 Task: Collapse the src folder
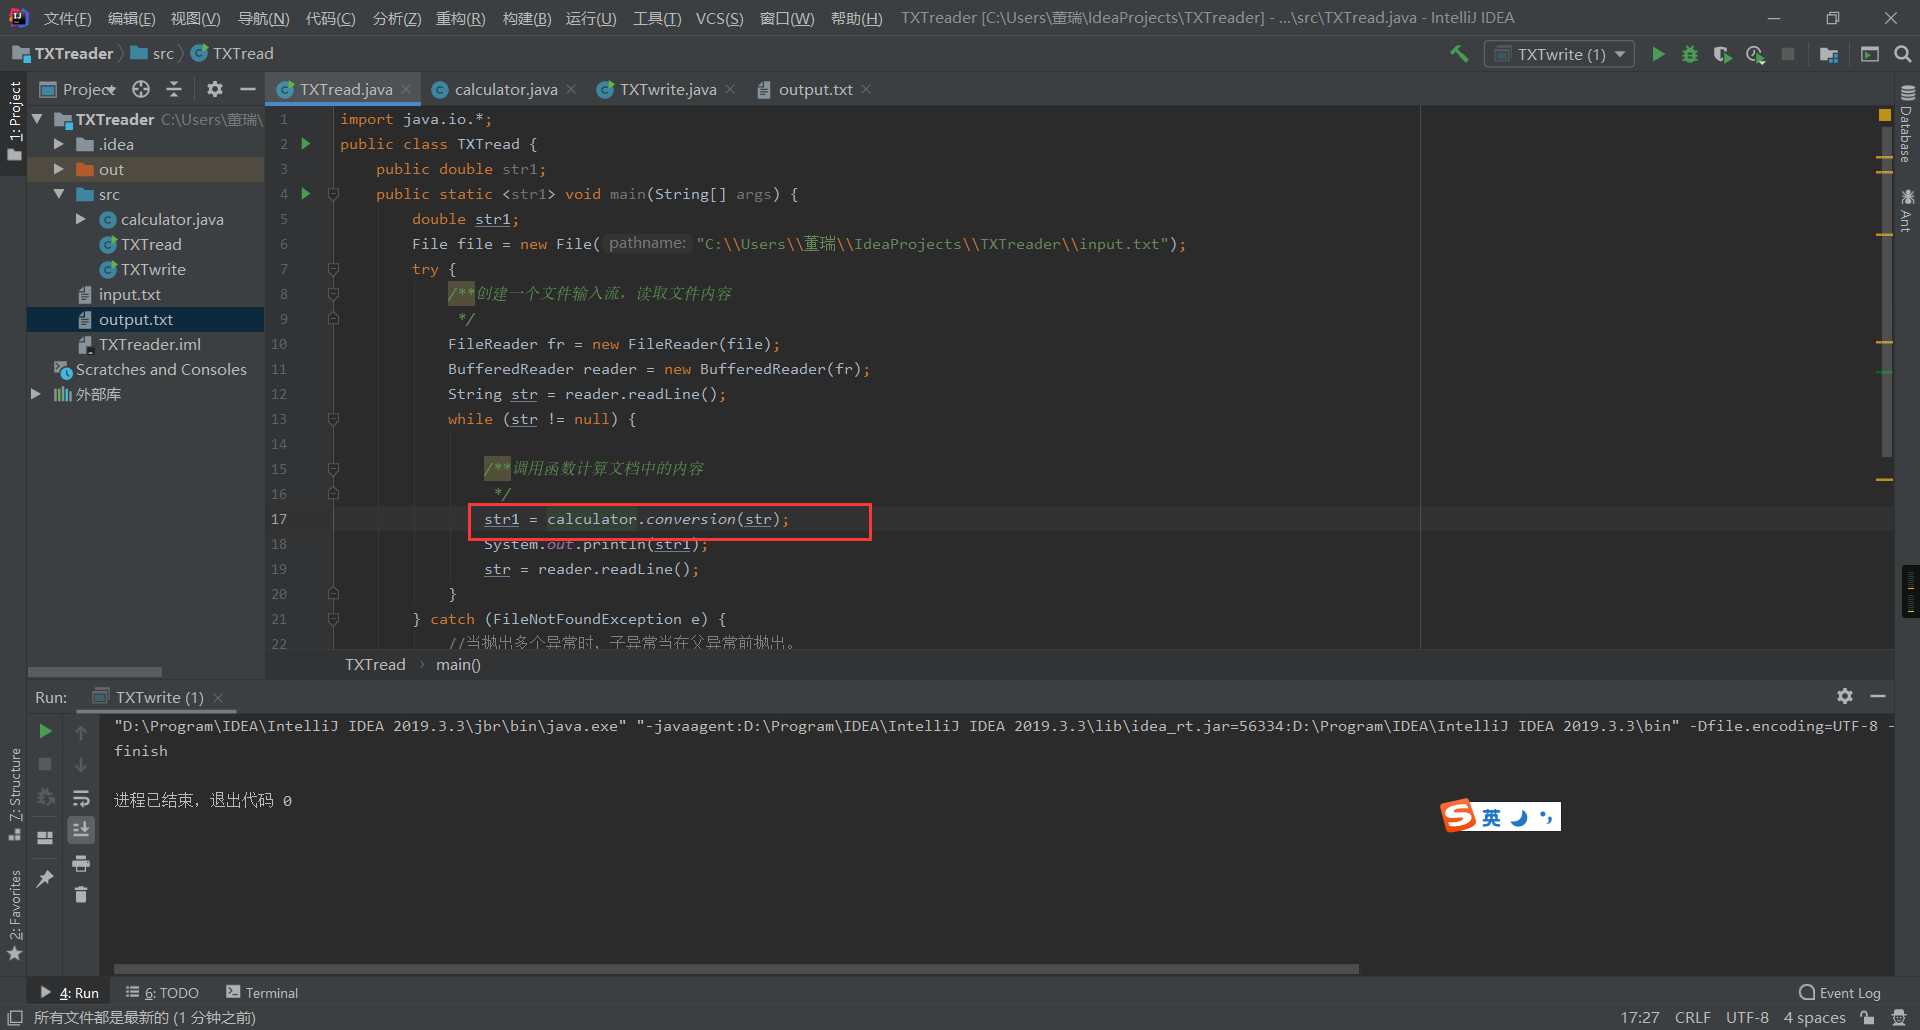coord(59,194)
